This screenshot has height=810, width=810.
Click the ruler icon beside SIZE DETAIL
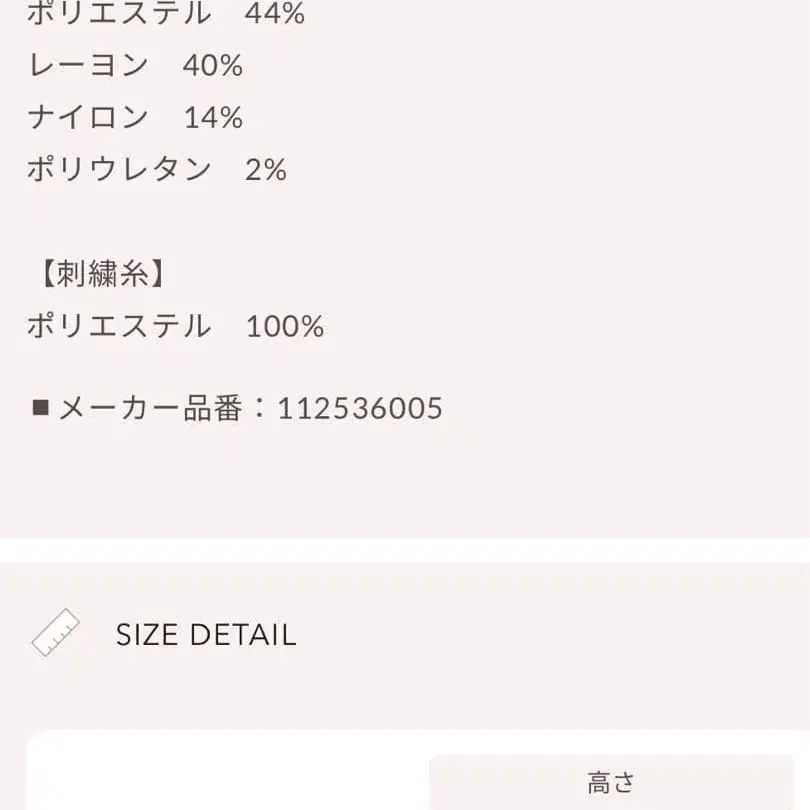pyautogui.click(x=56, y=632)
